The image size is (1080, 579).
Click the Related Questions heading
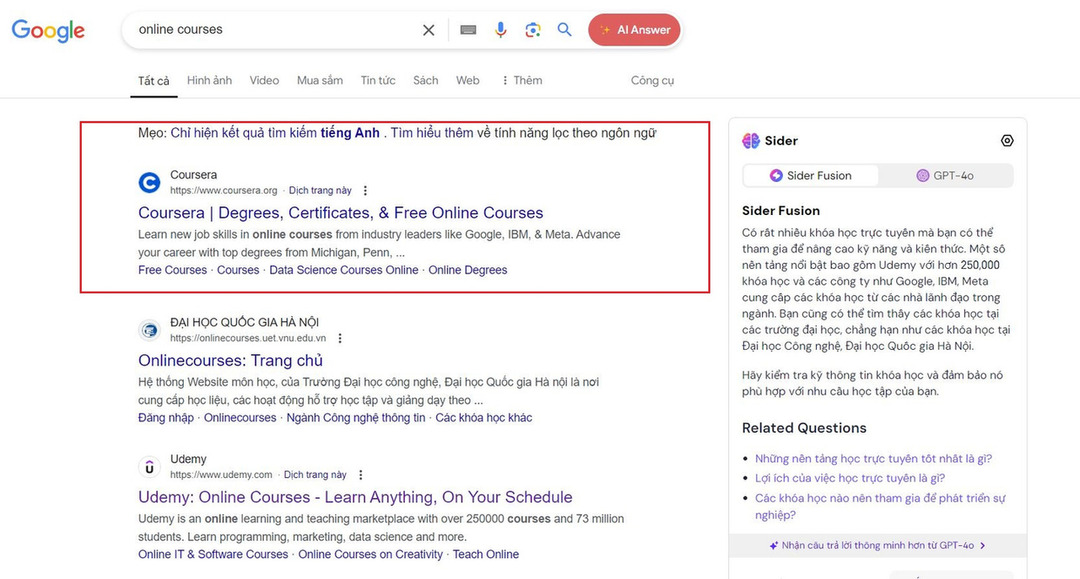click(x=804, y=428)
